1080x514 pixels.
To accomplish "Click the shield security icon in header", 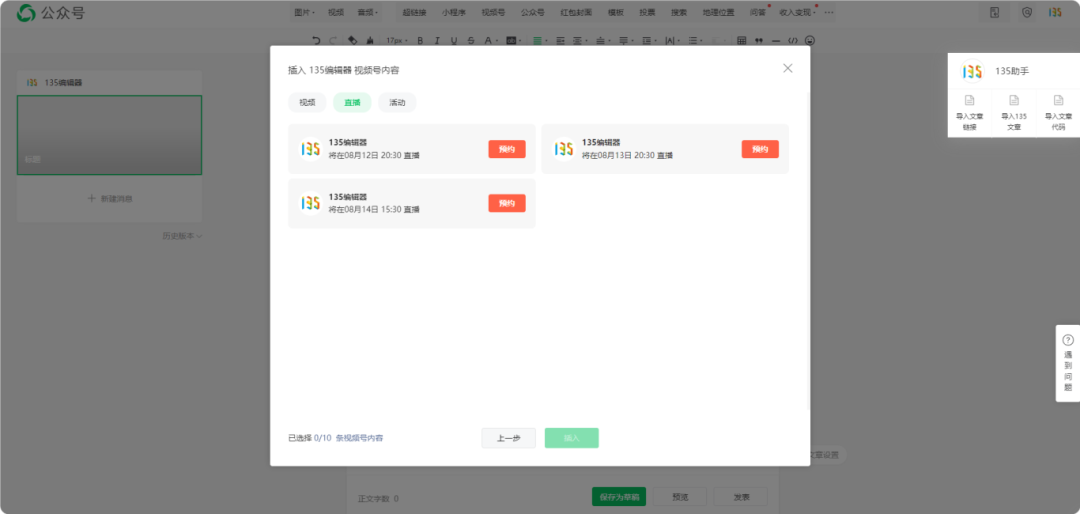I will [x=1026, y=12].
